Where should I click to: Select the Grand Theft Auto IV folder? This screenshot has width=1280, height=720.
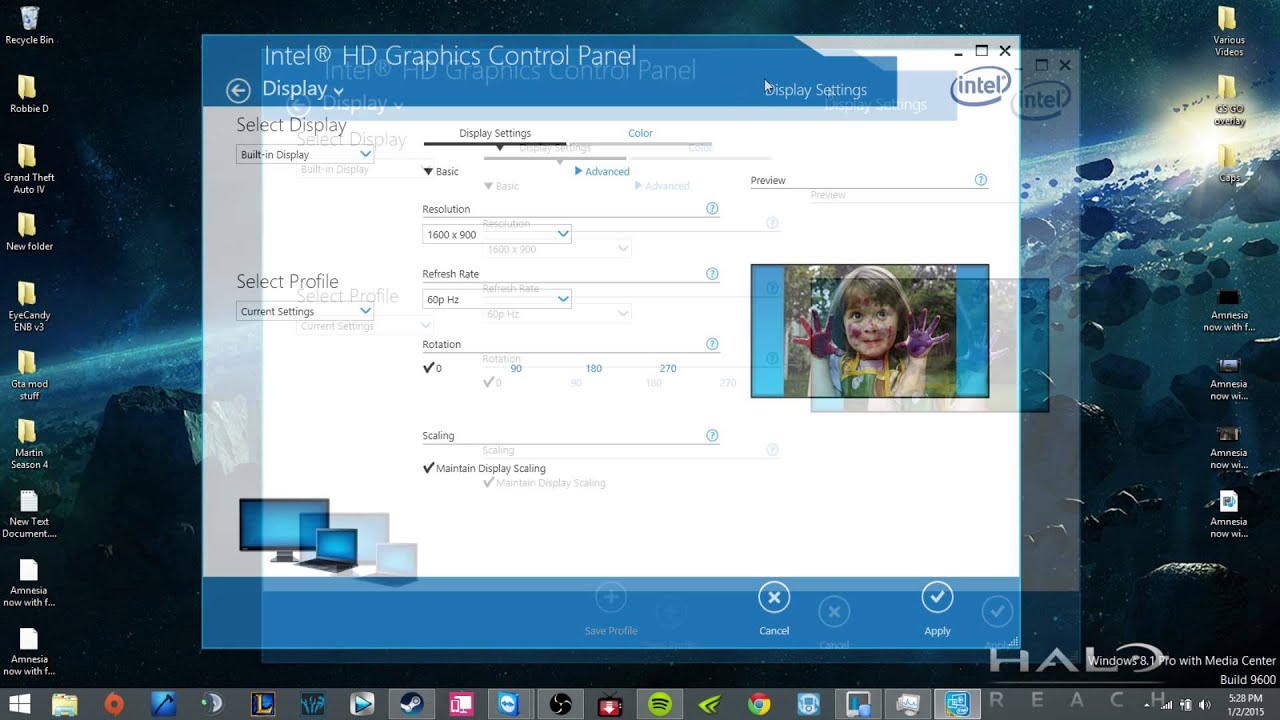pyautogui.click(x=29, y=169)
